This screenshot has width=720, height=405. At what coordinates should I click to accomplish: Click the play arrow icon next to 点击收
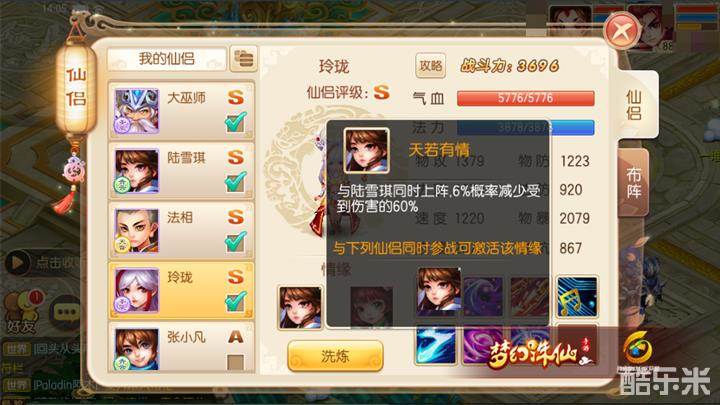18,263
